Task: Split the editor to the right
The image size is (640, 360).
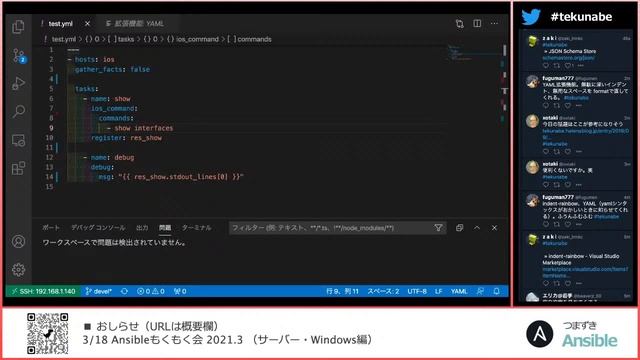Action: (477, 23)
